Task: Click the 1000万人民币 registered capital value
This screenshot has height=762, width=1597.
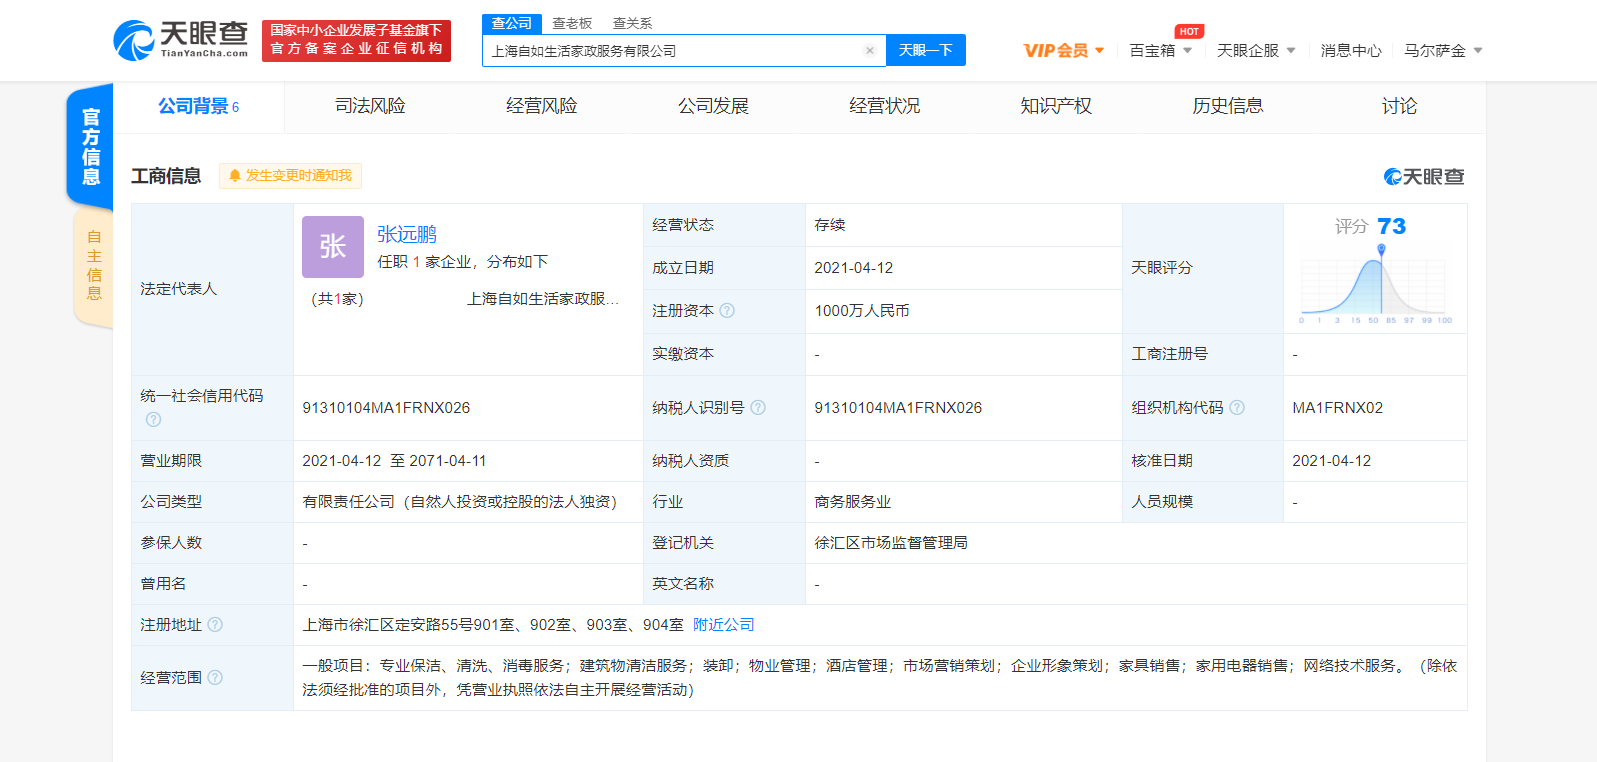Action: coord(862,311)
